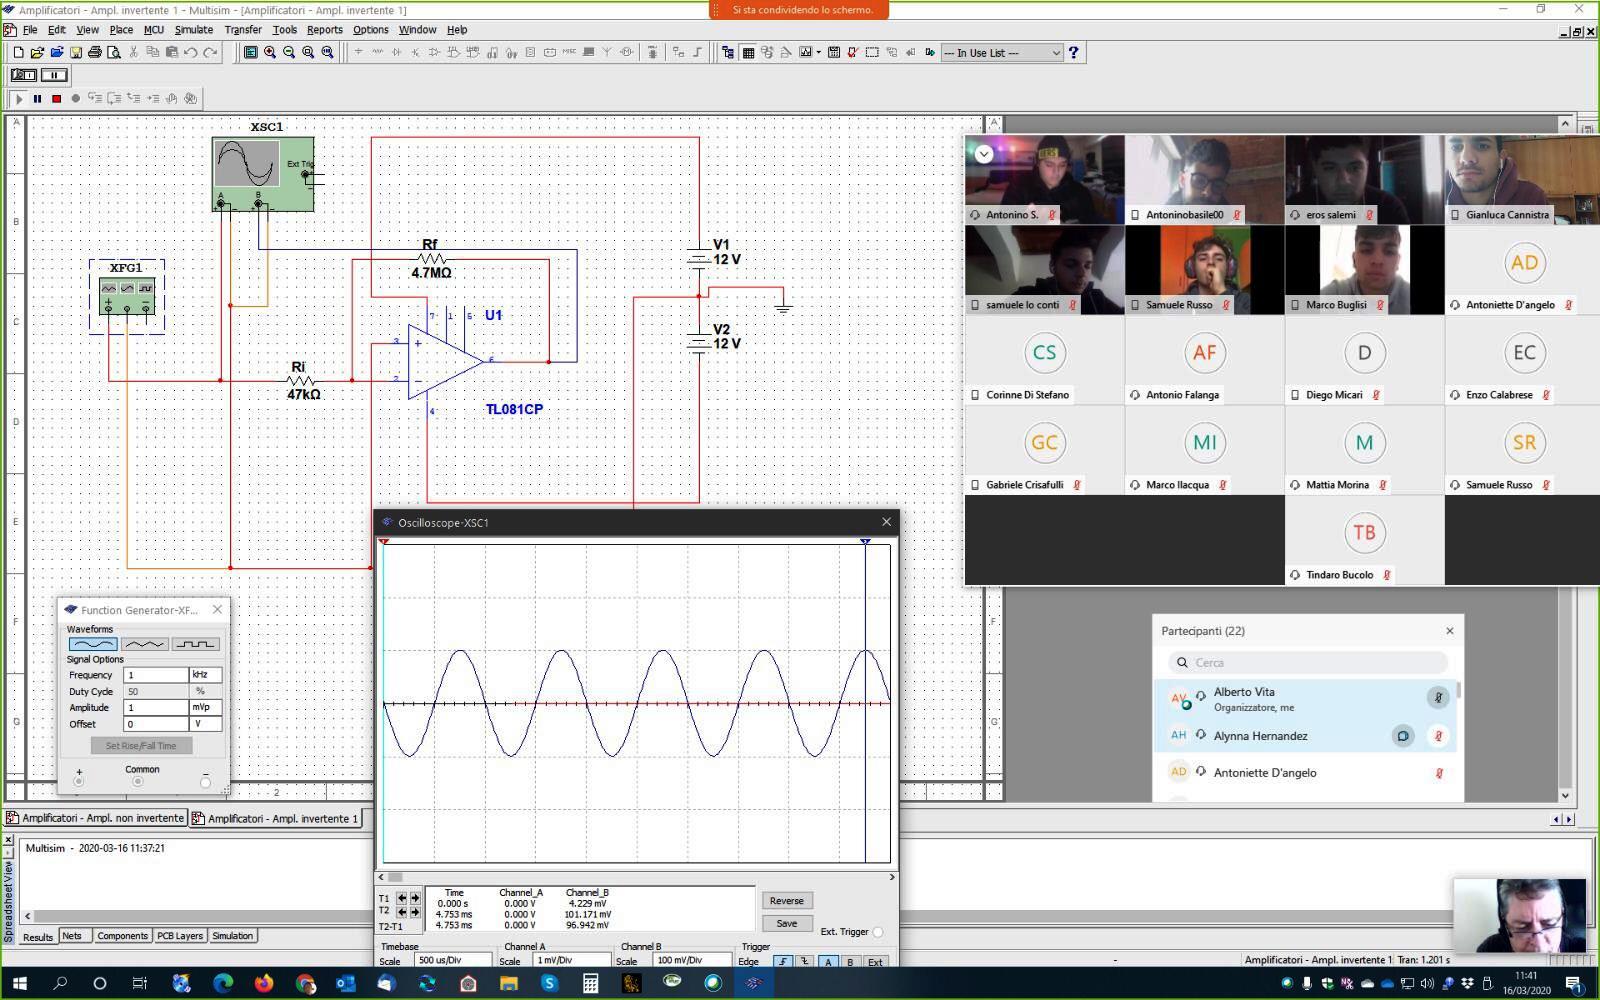Click the oscilloscope Save button
The width and height of the screenshot is (1600, 1000).
[x=787, y=923]
